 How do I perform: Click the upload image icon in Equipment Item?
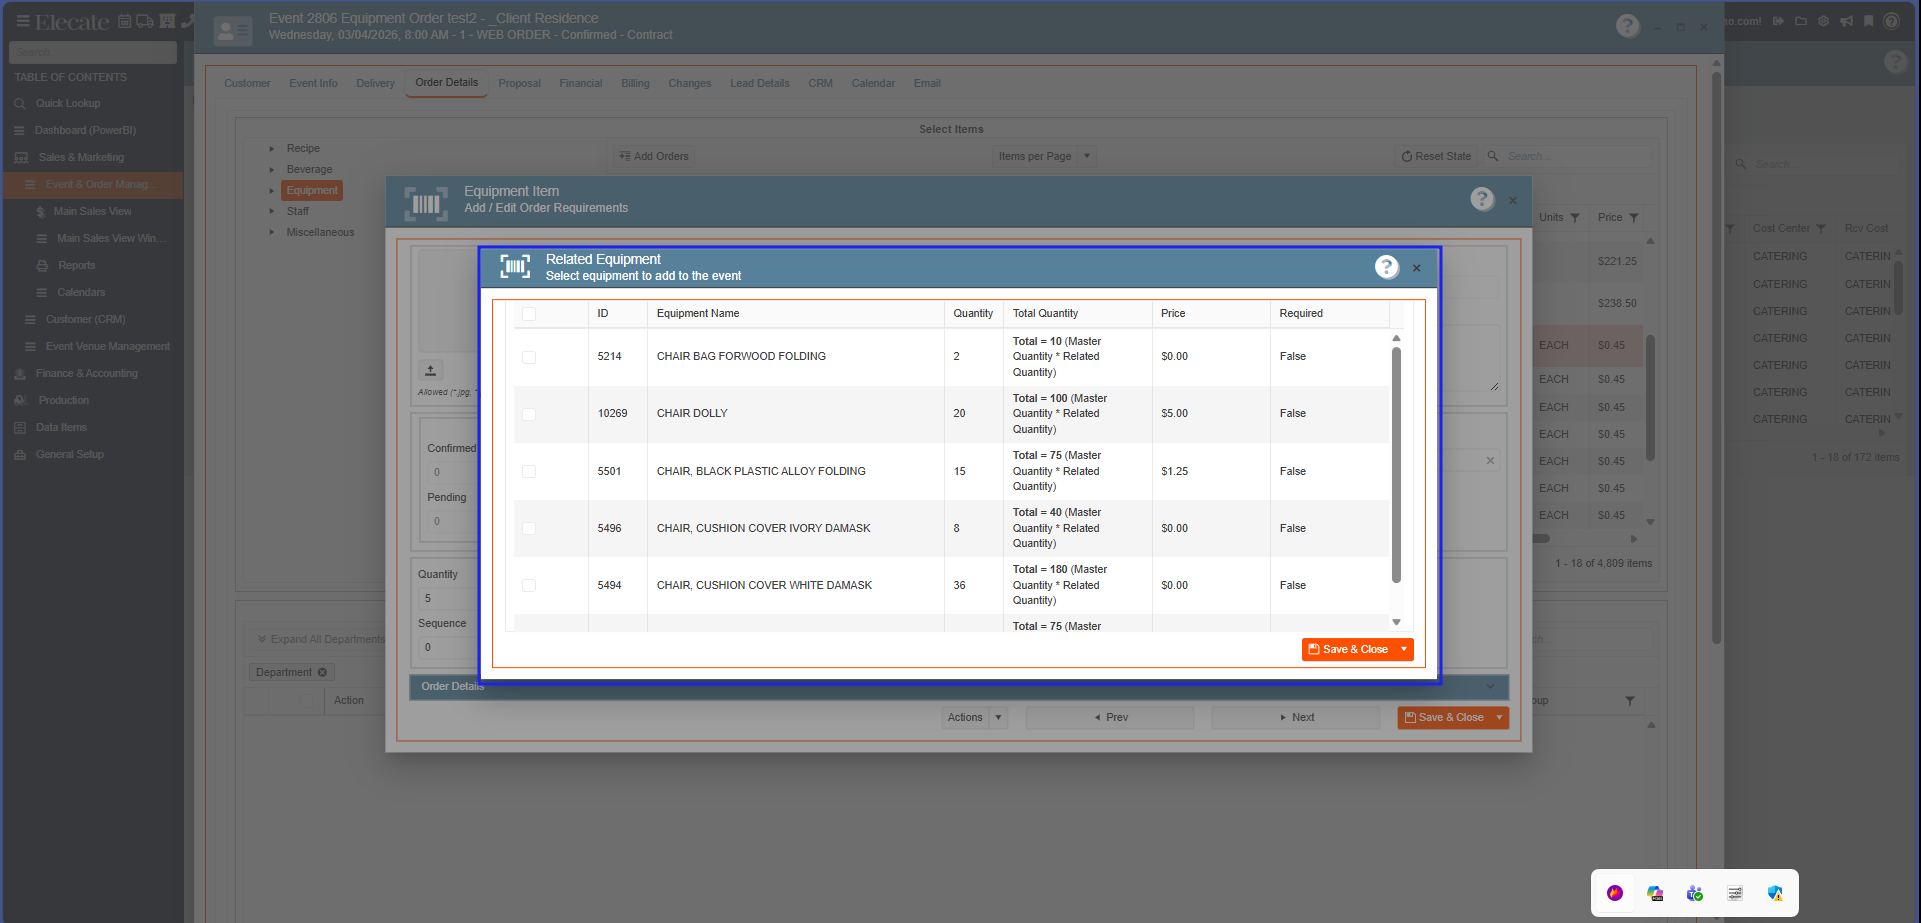[x=431, y=370]
